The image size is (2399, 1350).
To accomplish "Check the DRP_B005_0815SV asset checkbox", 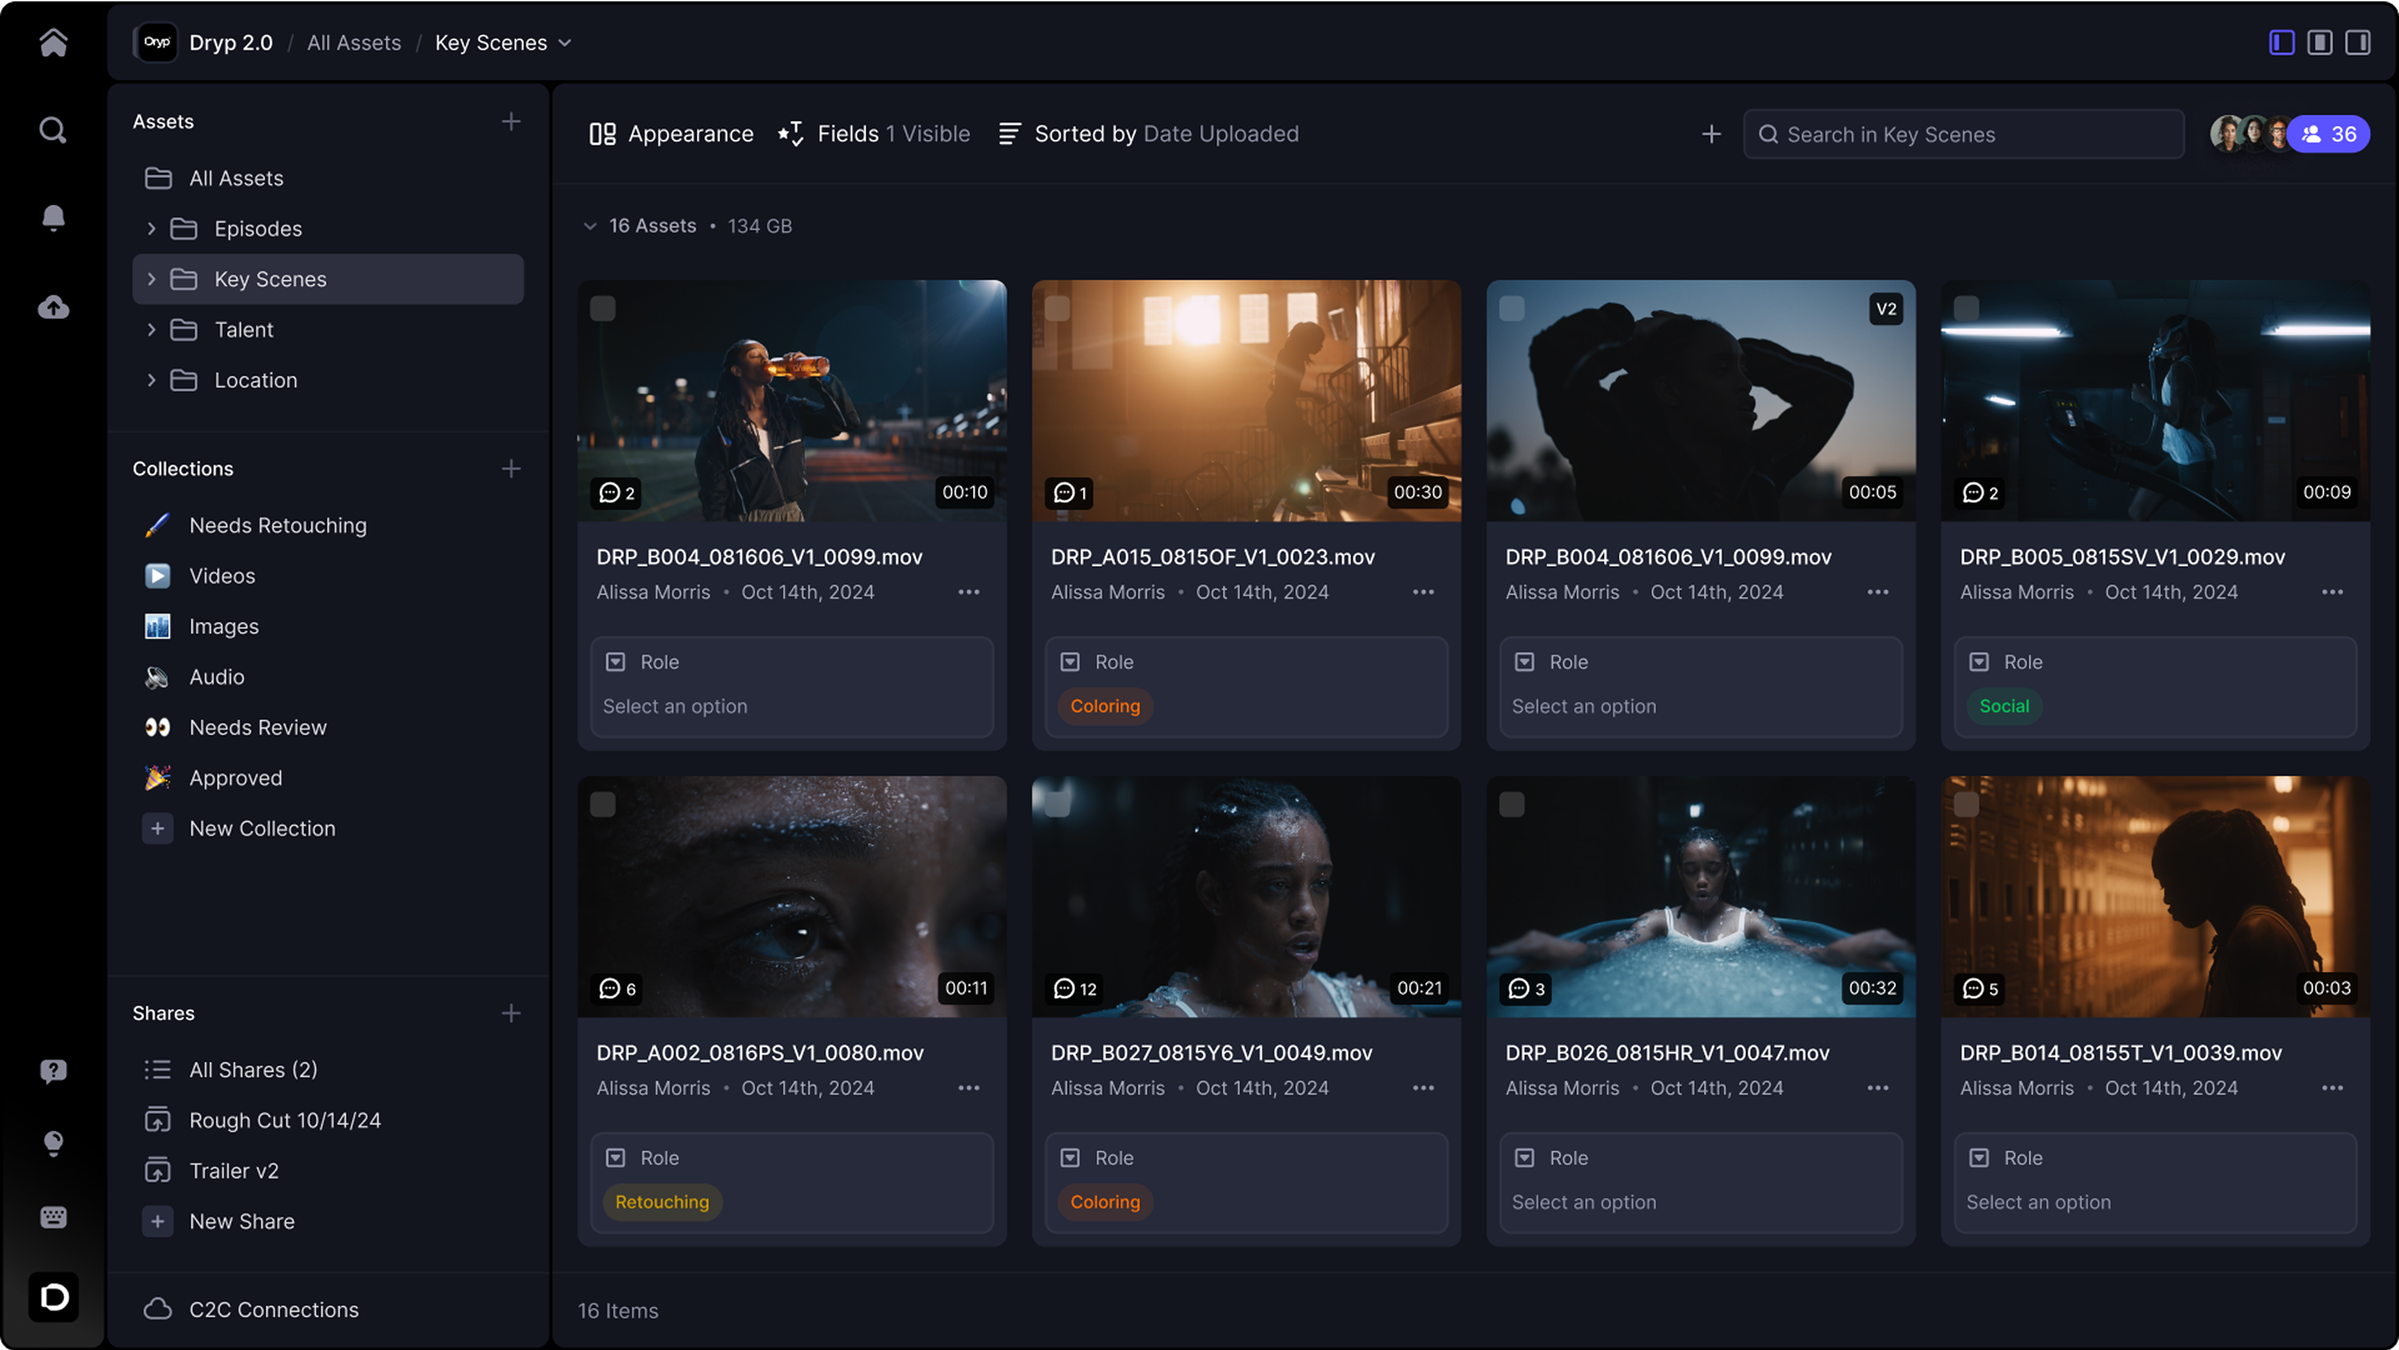I will pos(1966,309).
